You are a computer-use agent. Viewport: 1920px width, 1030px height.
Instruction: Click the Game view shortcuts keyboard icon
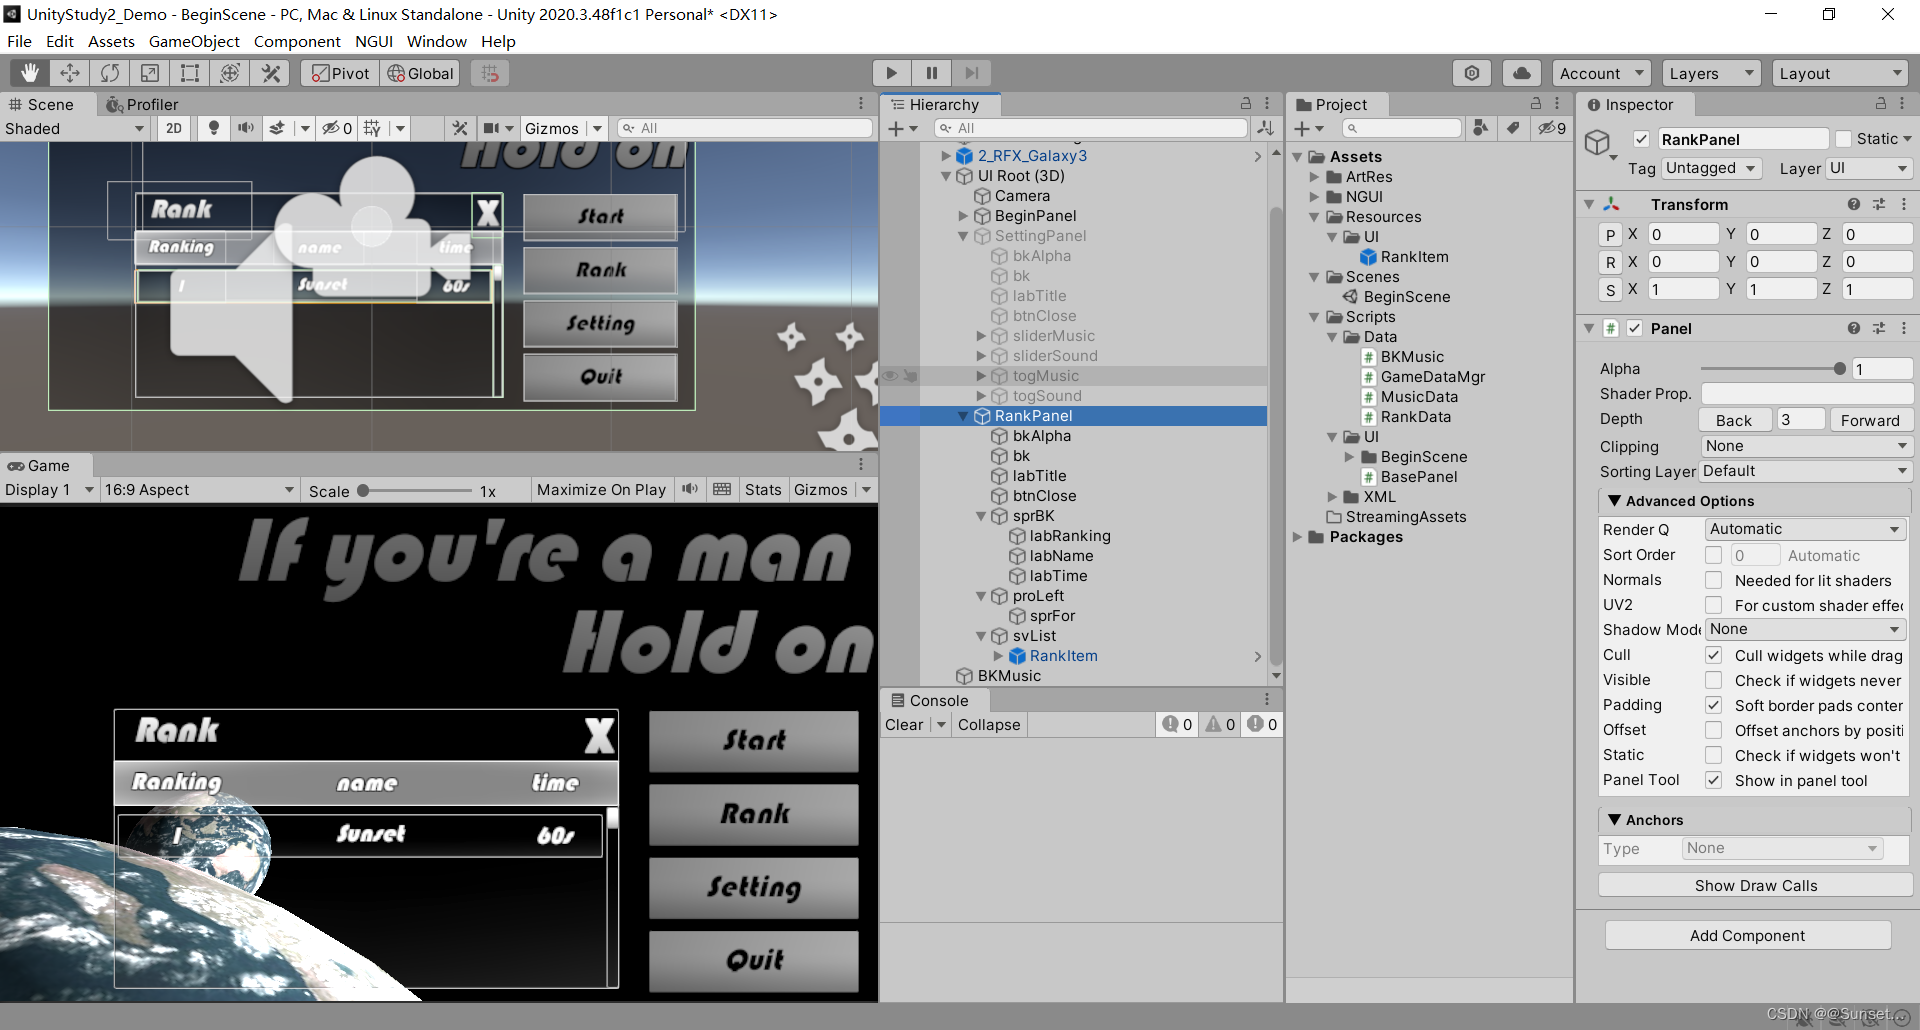[722, 489]
